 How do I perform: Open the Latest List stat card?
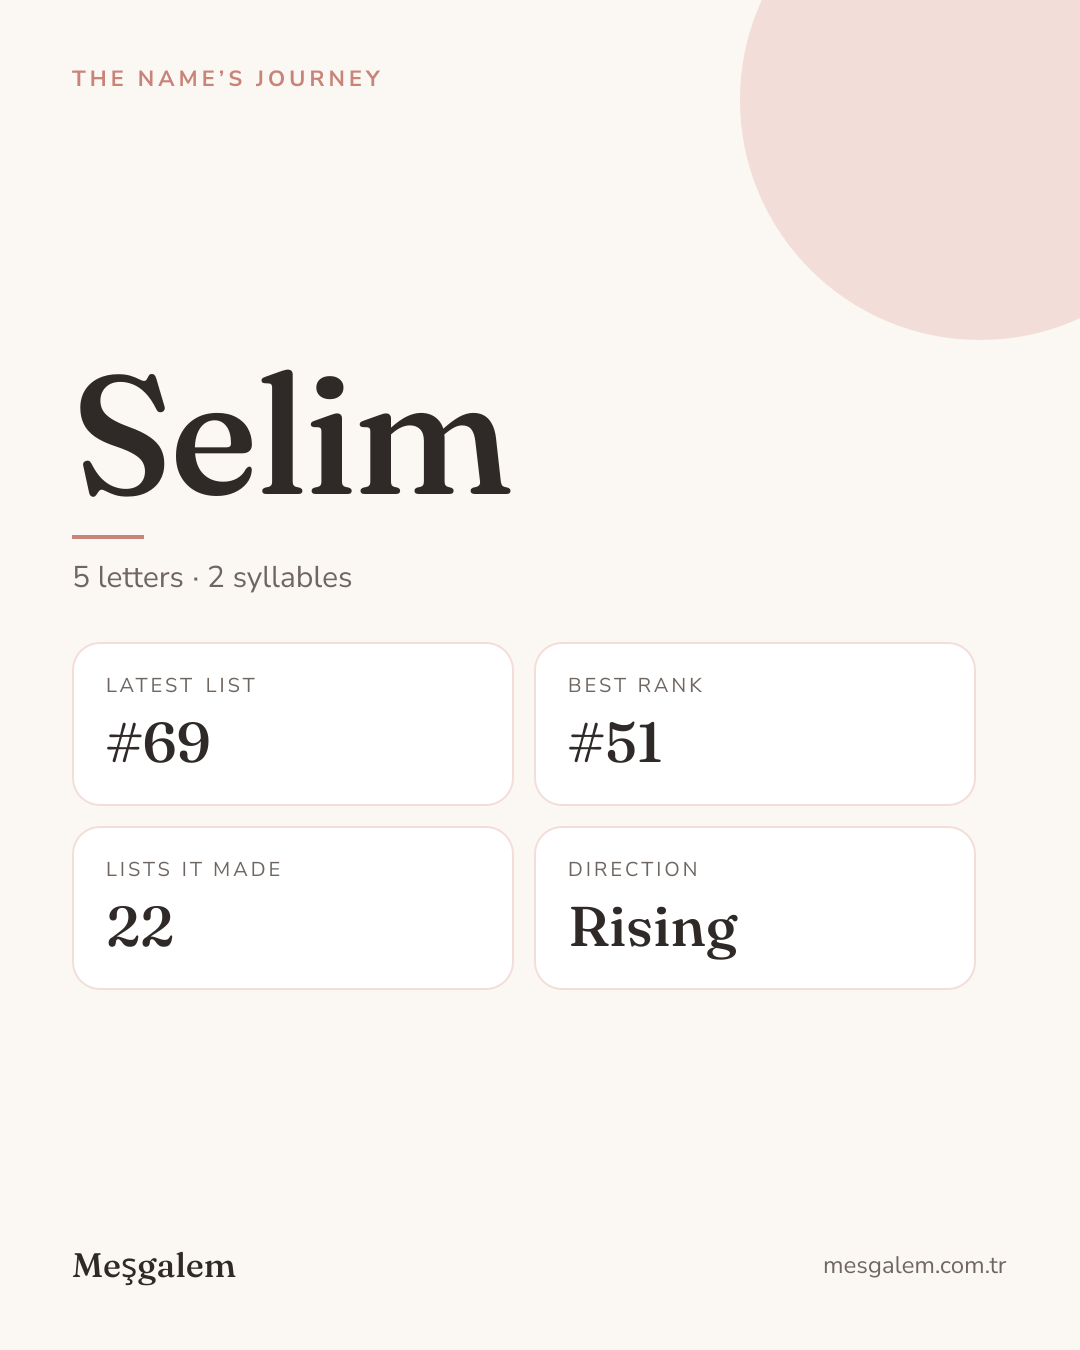(293, 724)
